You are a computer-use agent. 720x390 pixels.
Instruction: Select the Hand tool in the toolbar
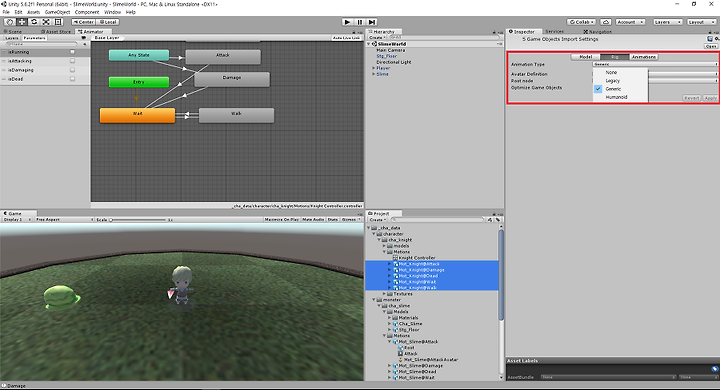(x=10, y=22)
